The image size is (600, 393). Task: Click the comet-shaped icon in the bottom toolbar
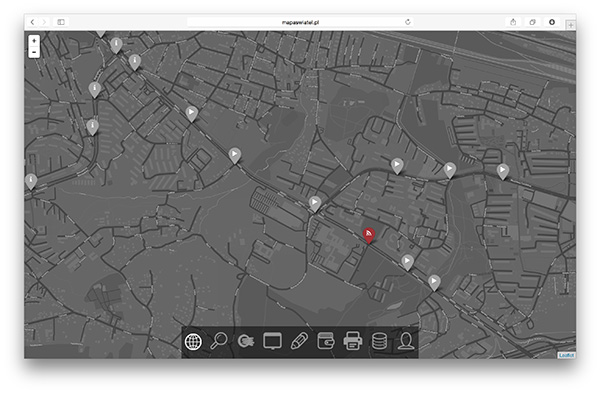[246, 341]
